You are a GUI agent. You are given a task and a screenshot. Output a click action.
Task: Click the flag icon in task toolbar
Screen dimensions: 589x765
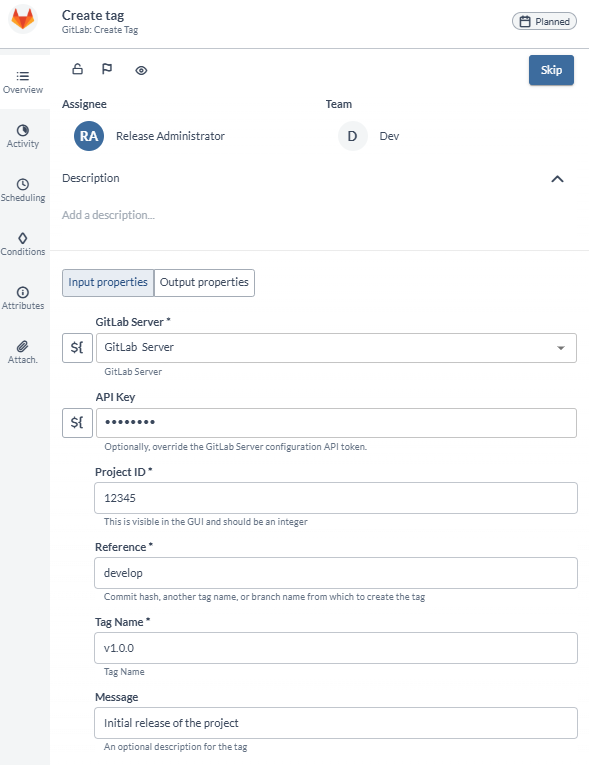107,69
